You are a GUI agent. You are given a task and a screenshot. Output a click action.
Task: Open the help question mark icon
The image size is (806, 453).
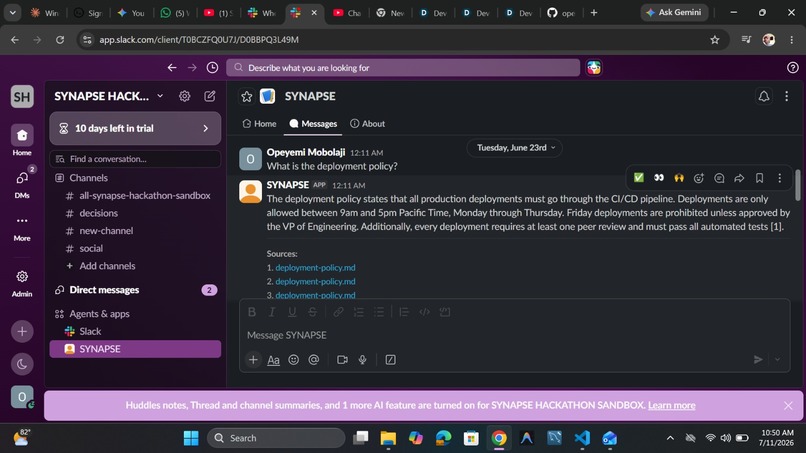793,67
